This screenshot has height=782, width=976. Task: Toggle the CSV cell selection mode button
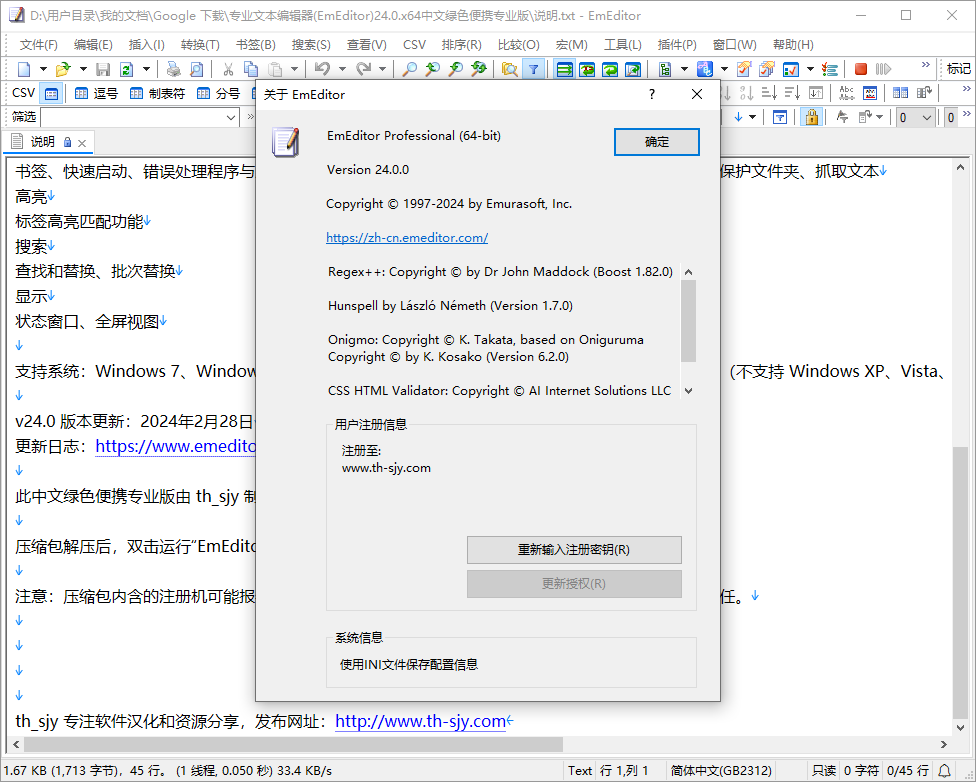coord(51,93)
